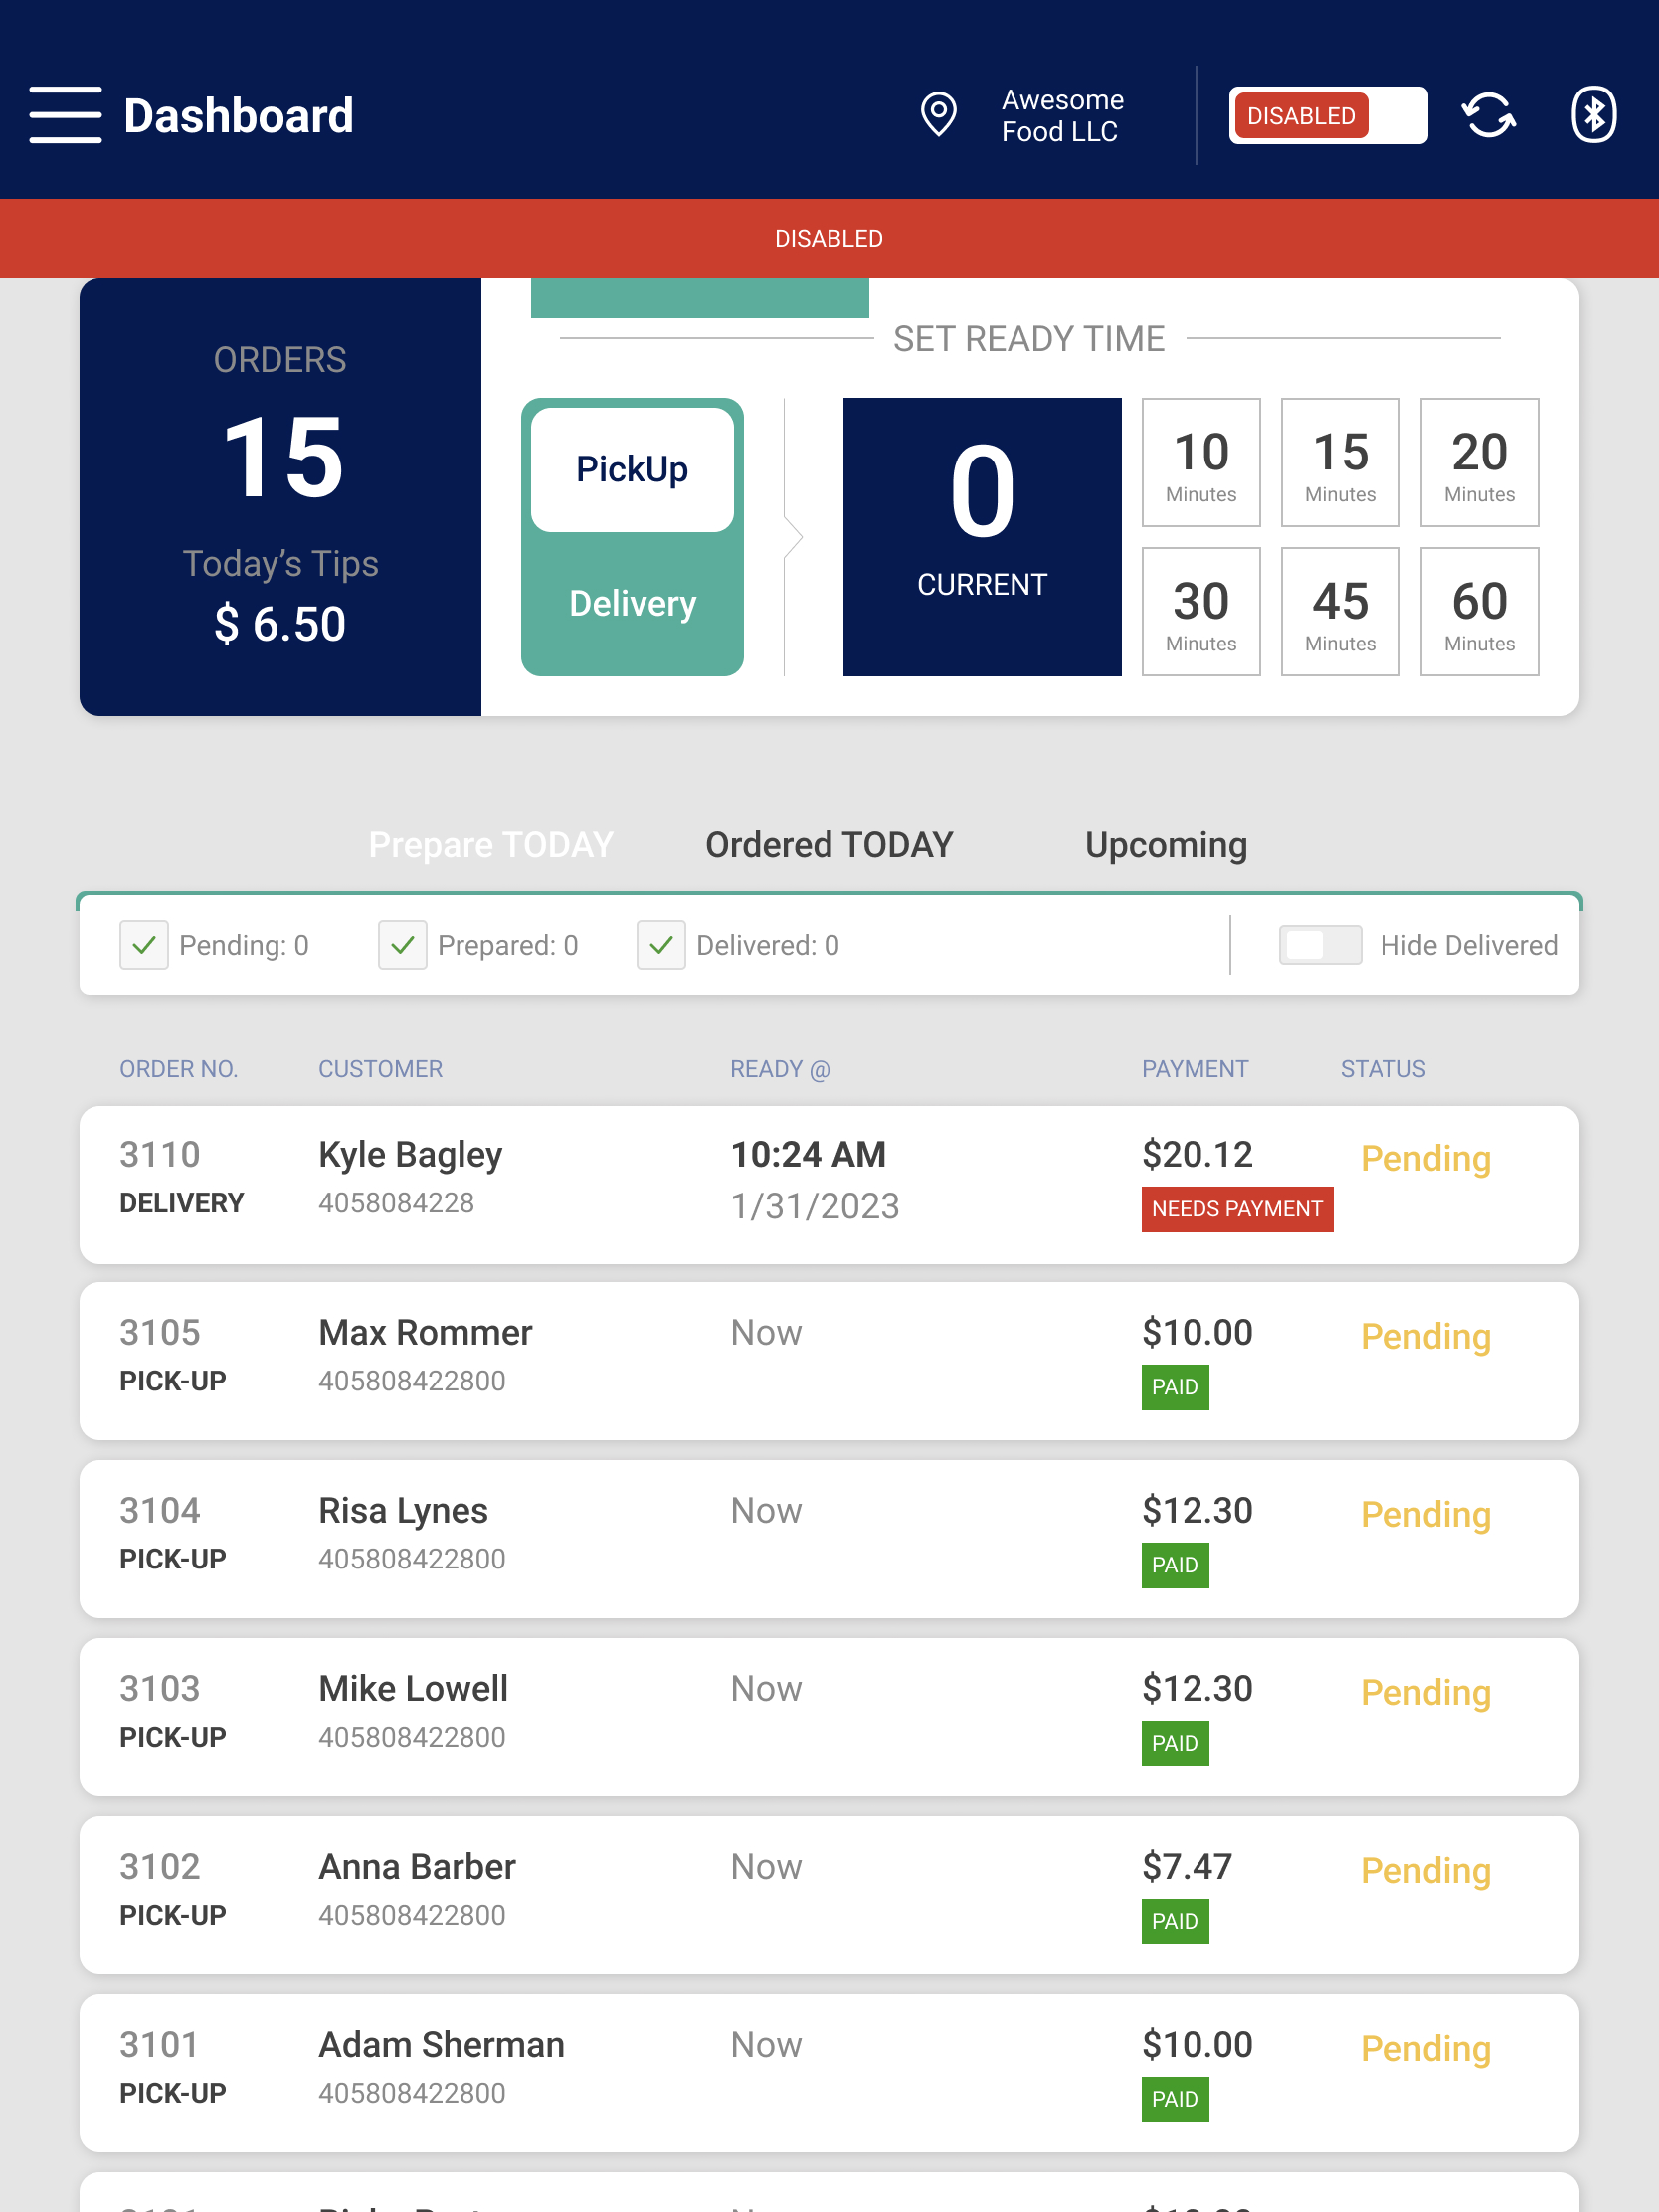Click Pending status on order 3110

coord(1425,1158)
